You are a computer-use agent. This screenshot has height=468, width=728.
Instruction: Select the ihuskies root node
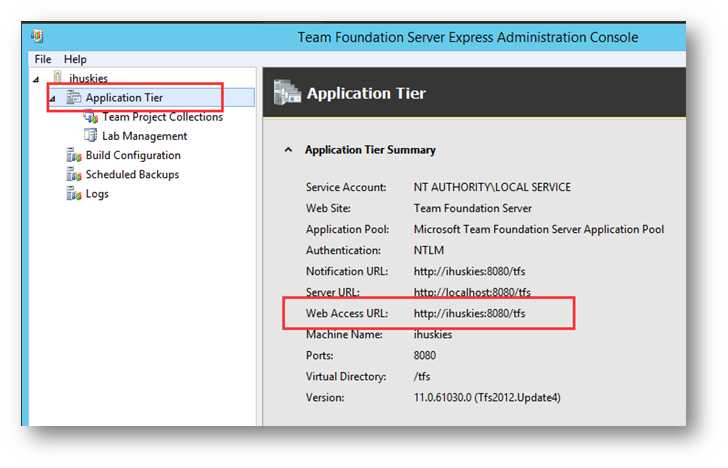pos(88,78)
